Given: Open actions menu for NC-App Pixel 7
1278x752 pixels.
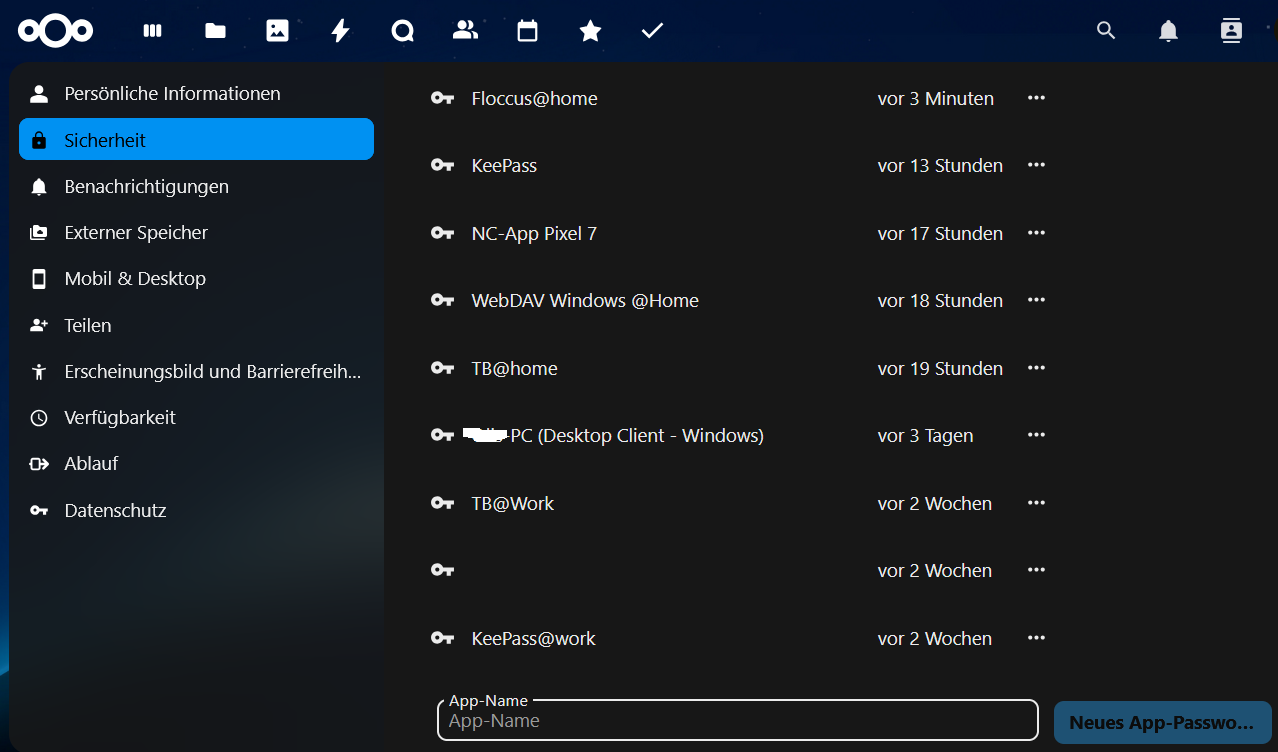Looking at the screenshot, I should click(x=1036, y=233).
